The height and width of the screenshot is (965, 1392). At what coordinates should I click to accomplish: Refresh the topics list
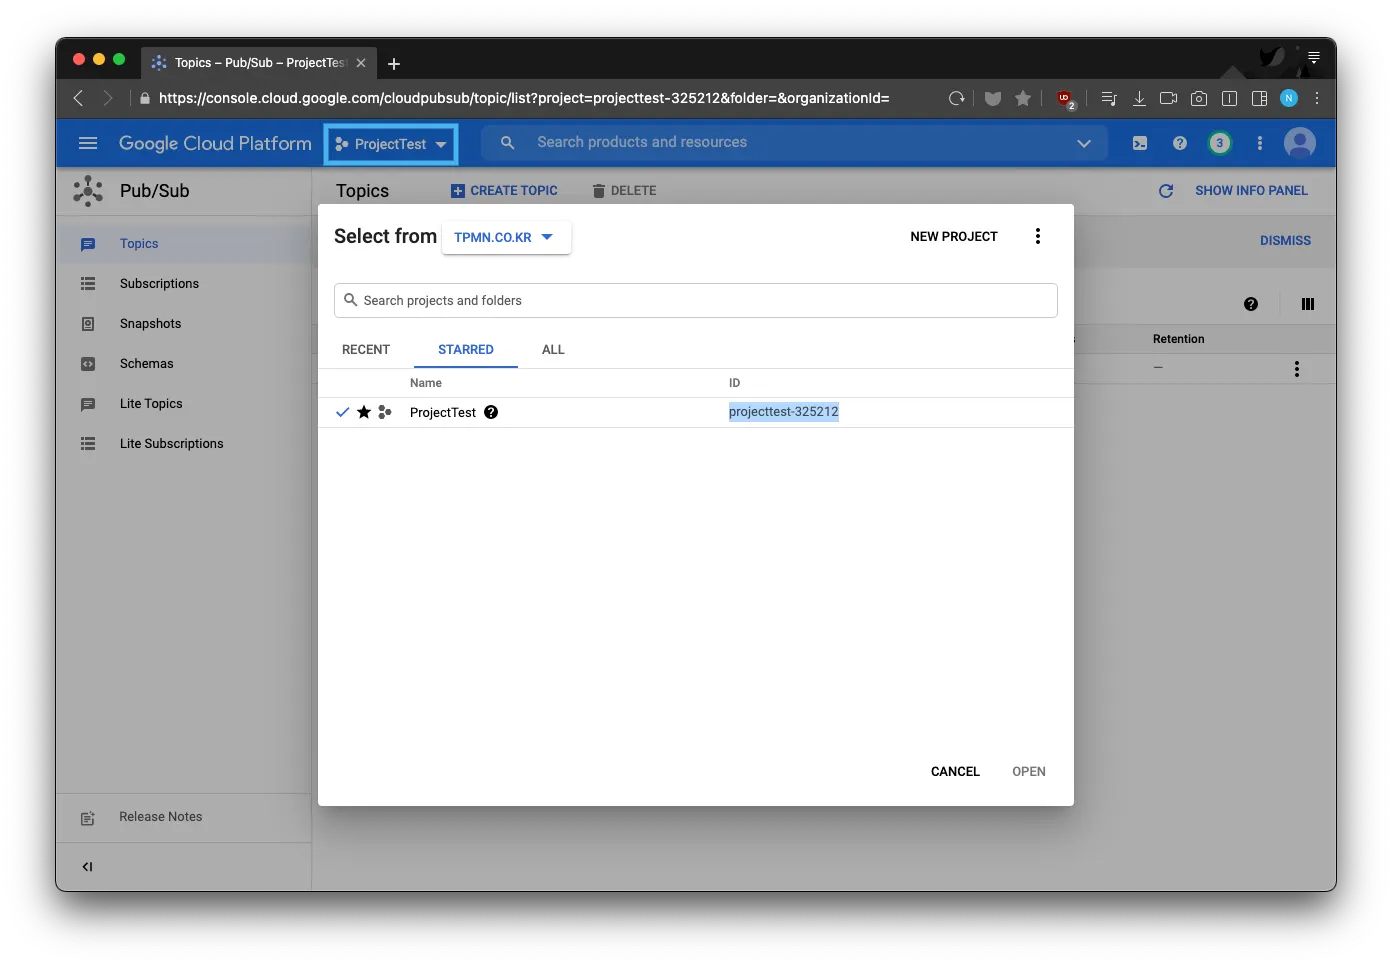coord(1166,191)
